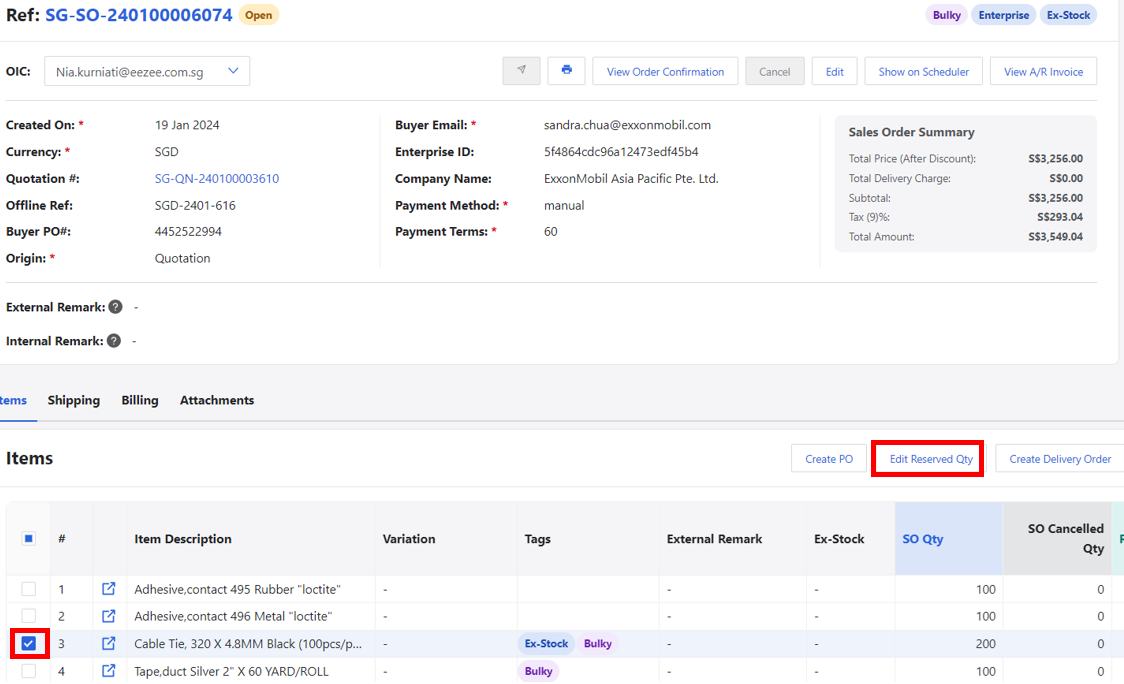Check the box for row 2 Adhesive 496
Viewport: 1124px width, 684px height.
pos(29,616)
